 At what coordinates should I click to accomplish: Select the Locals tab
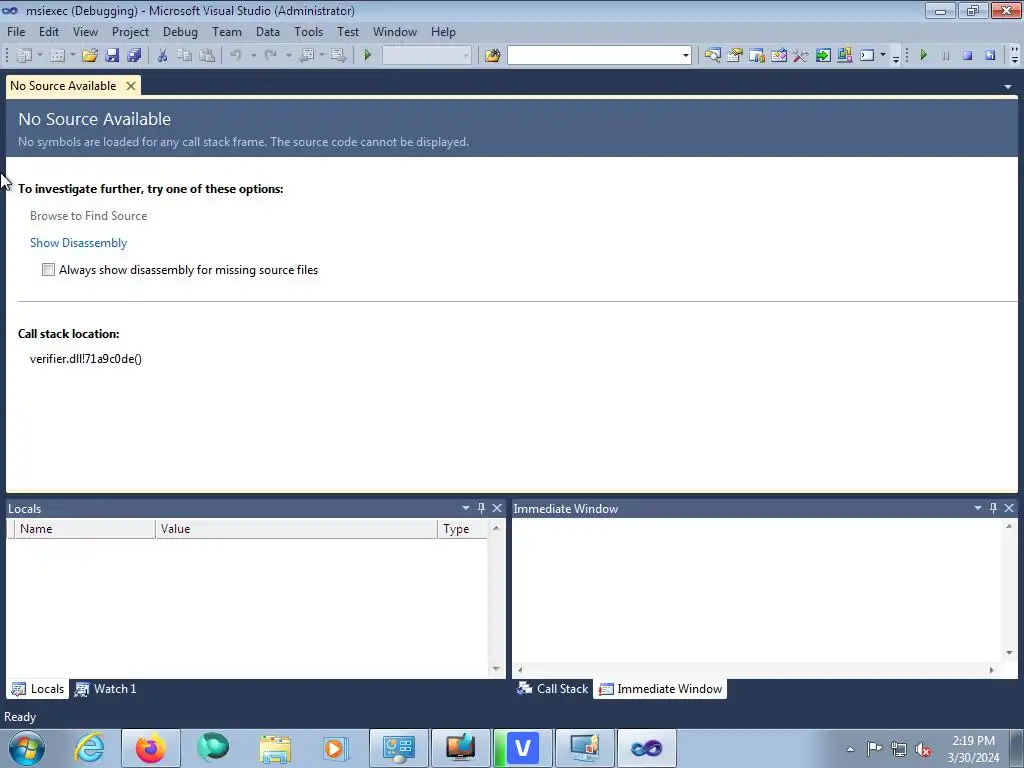[x=39, y=689]
